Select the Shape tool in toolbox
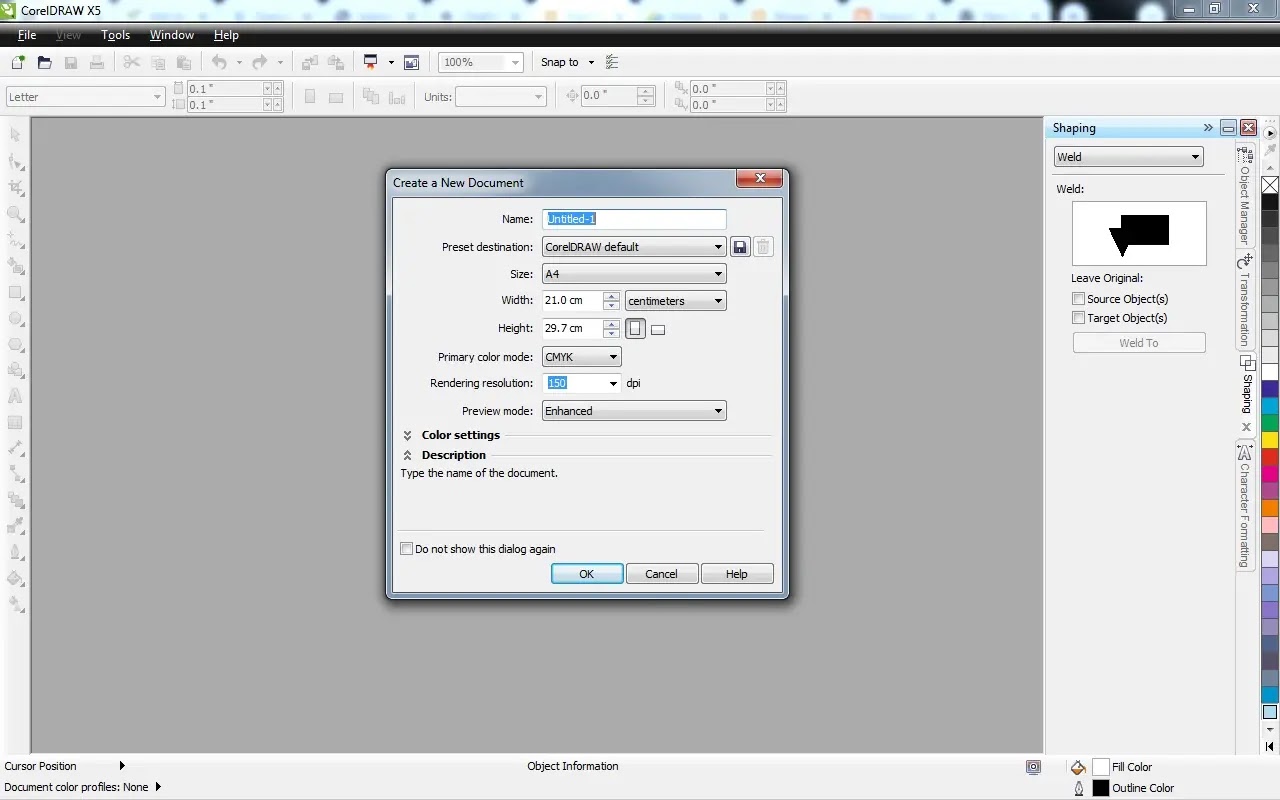1280x800 pixels. click(15, 162)
